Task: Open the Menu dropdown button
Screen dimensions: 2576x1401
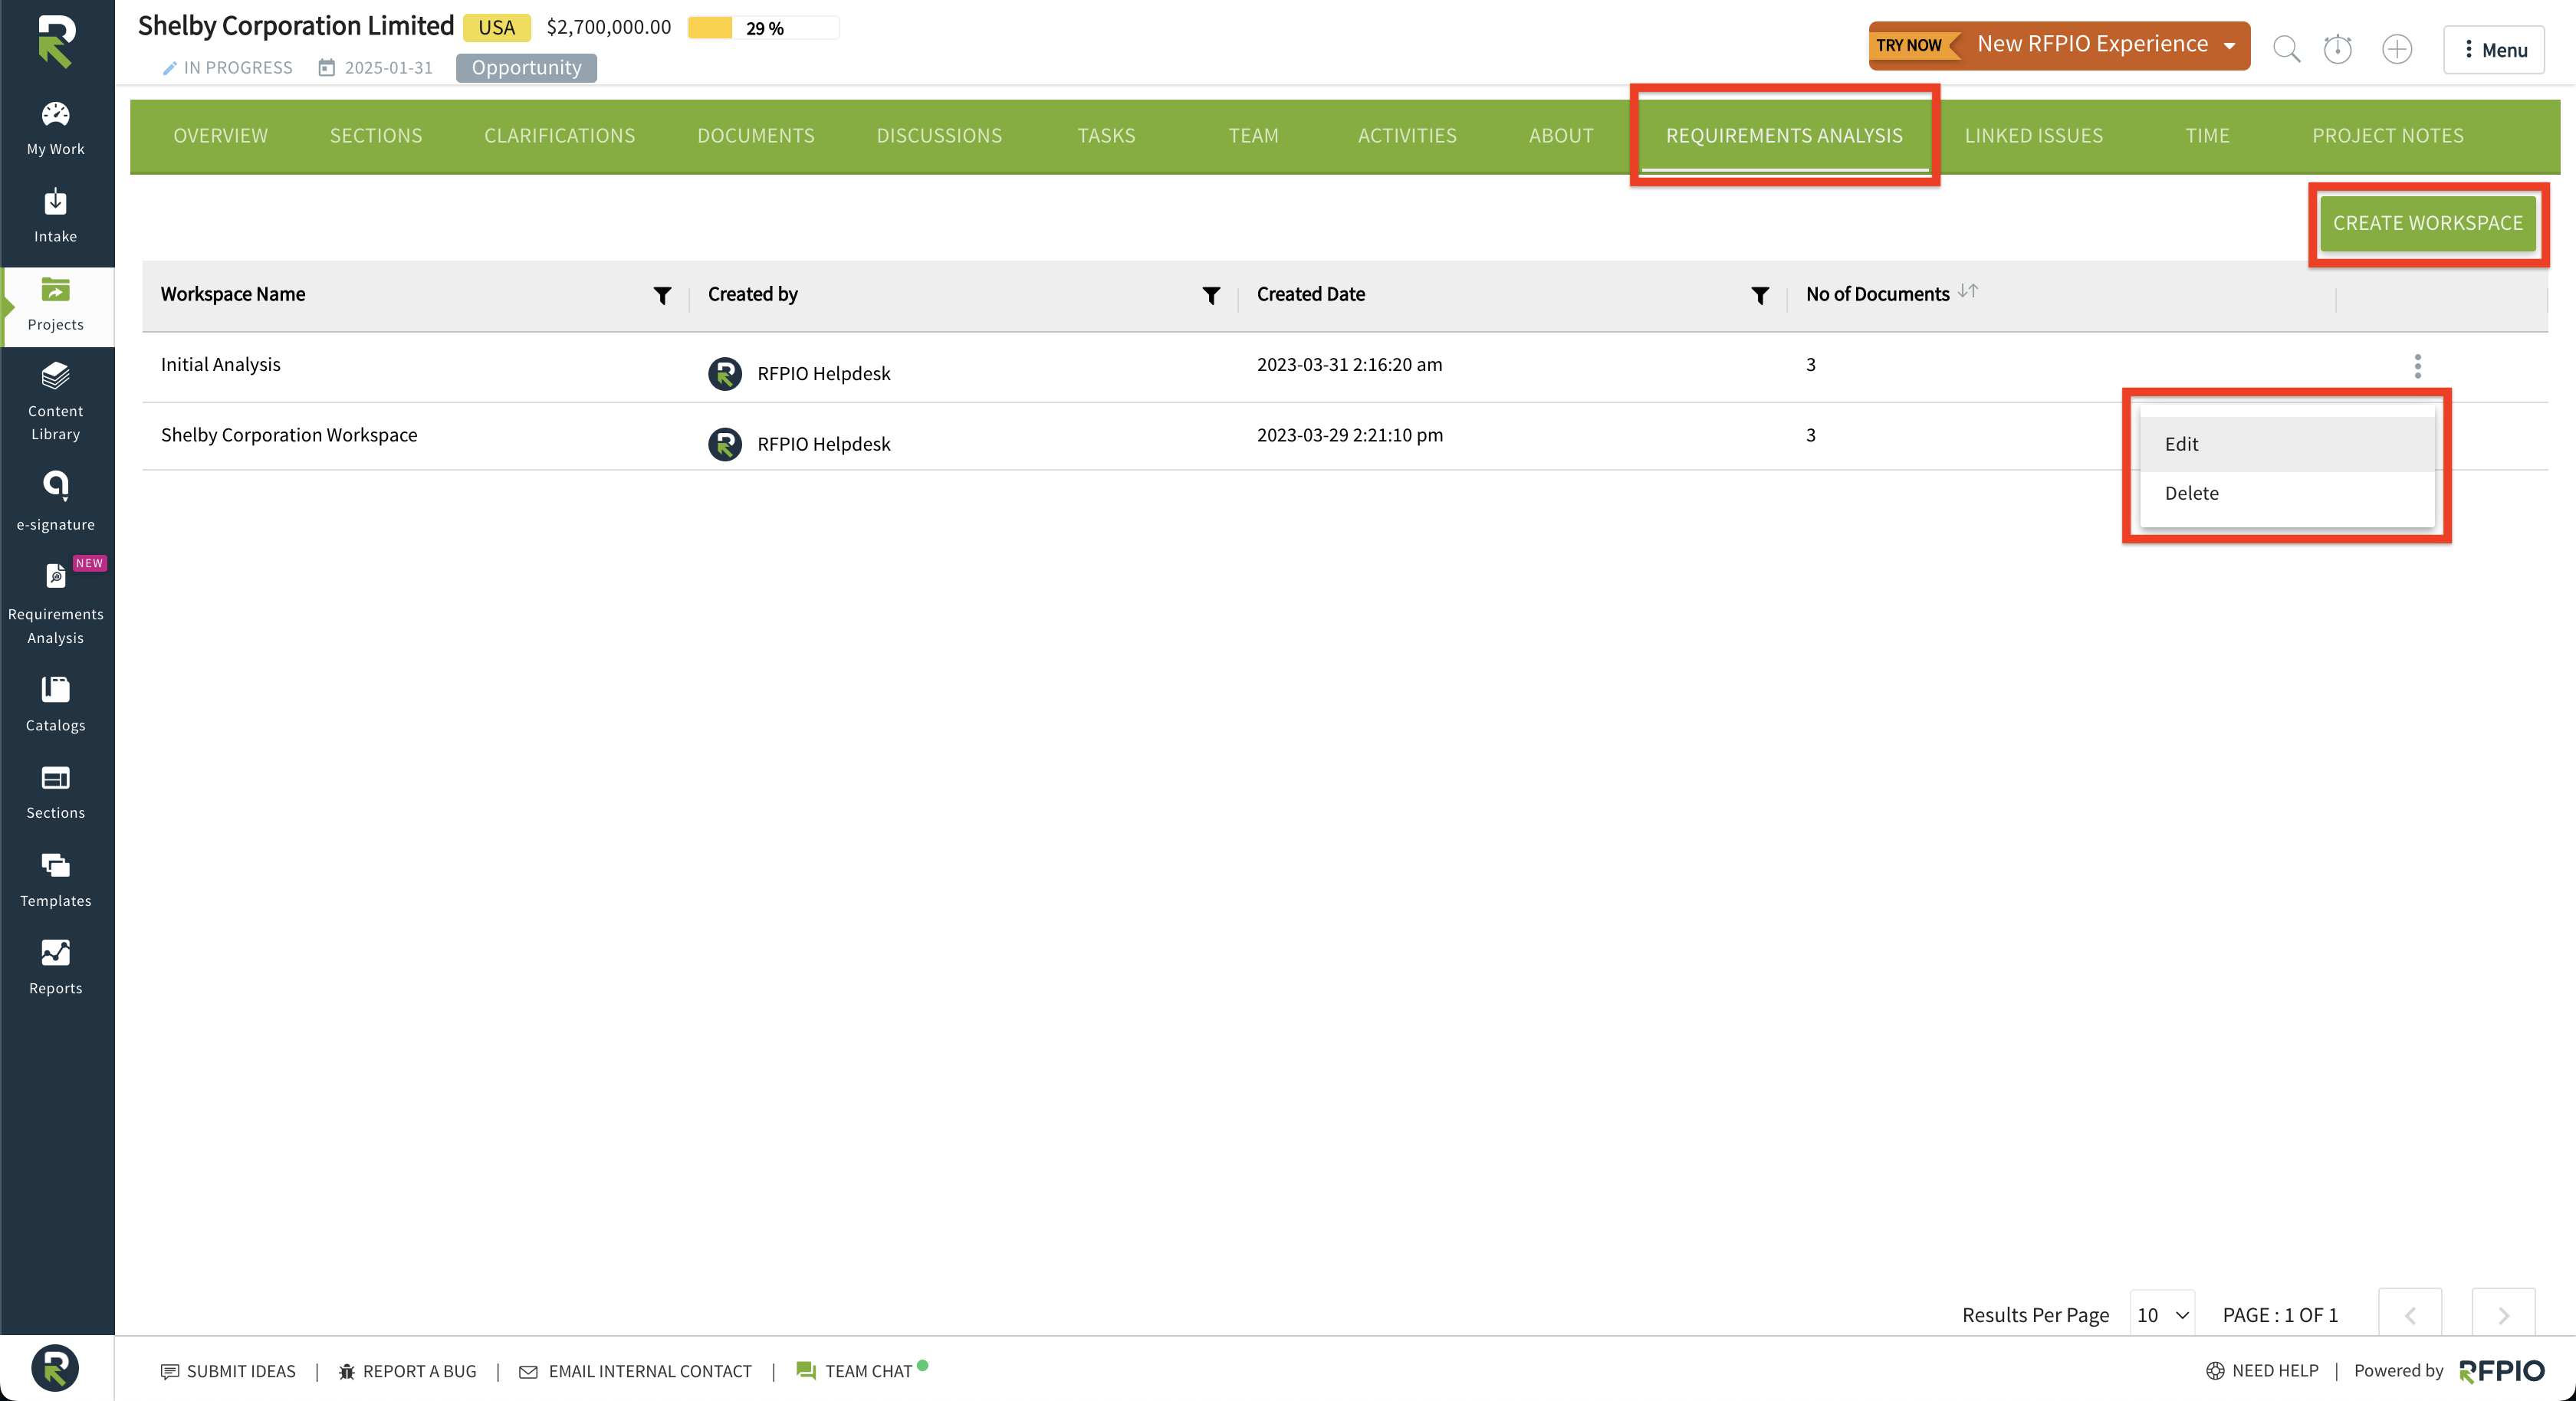Action: pos(2494,50)
